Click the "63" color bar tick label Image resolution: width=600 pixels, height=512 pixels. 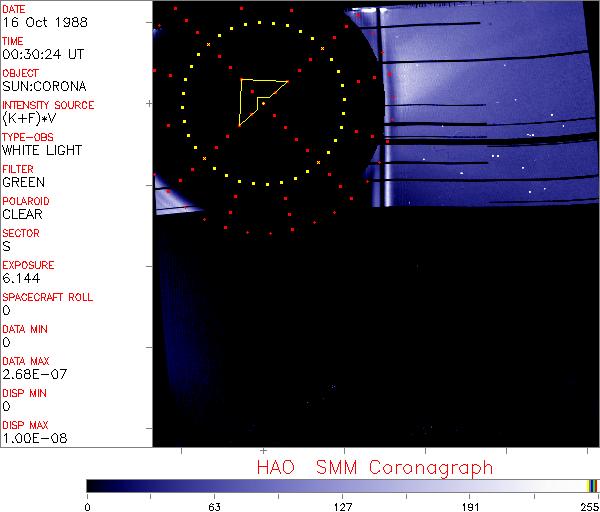pyautogui.click(x=214, y=505)
